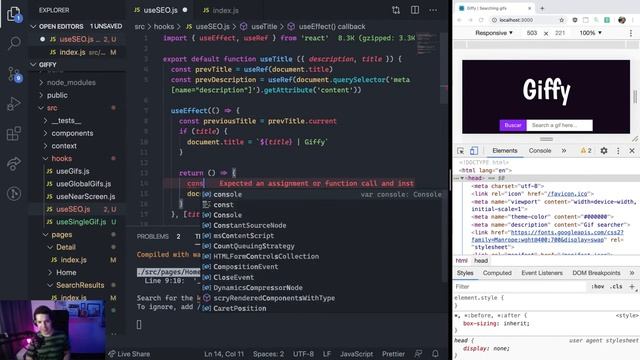Open the Event Listeners tab
This screenshot has width=640, height=360.
542,273
